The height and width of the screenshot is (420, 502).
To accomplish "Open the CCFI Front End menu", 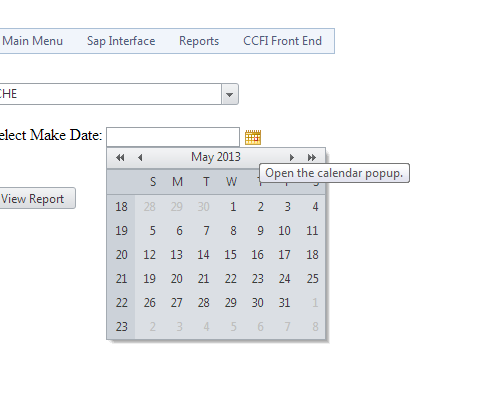I will (x=282, y=41).
